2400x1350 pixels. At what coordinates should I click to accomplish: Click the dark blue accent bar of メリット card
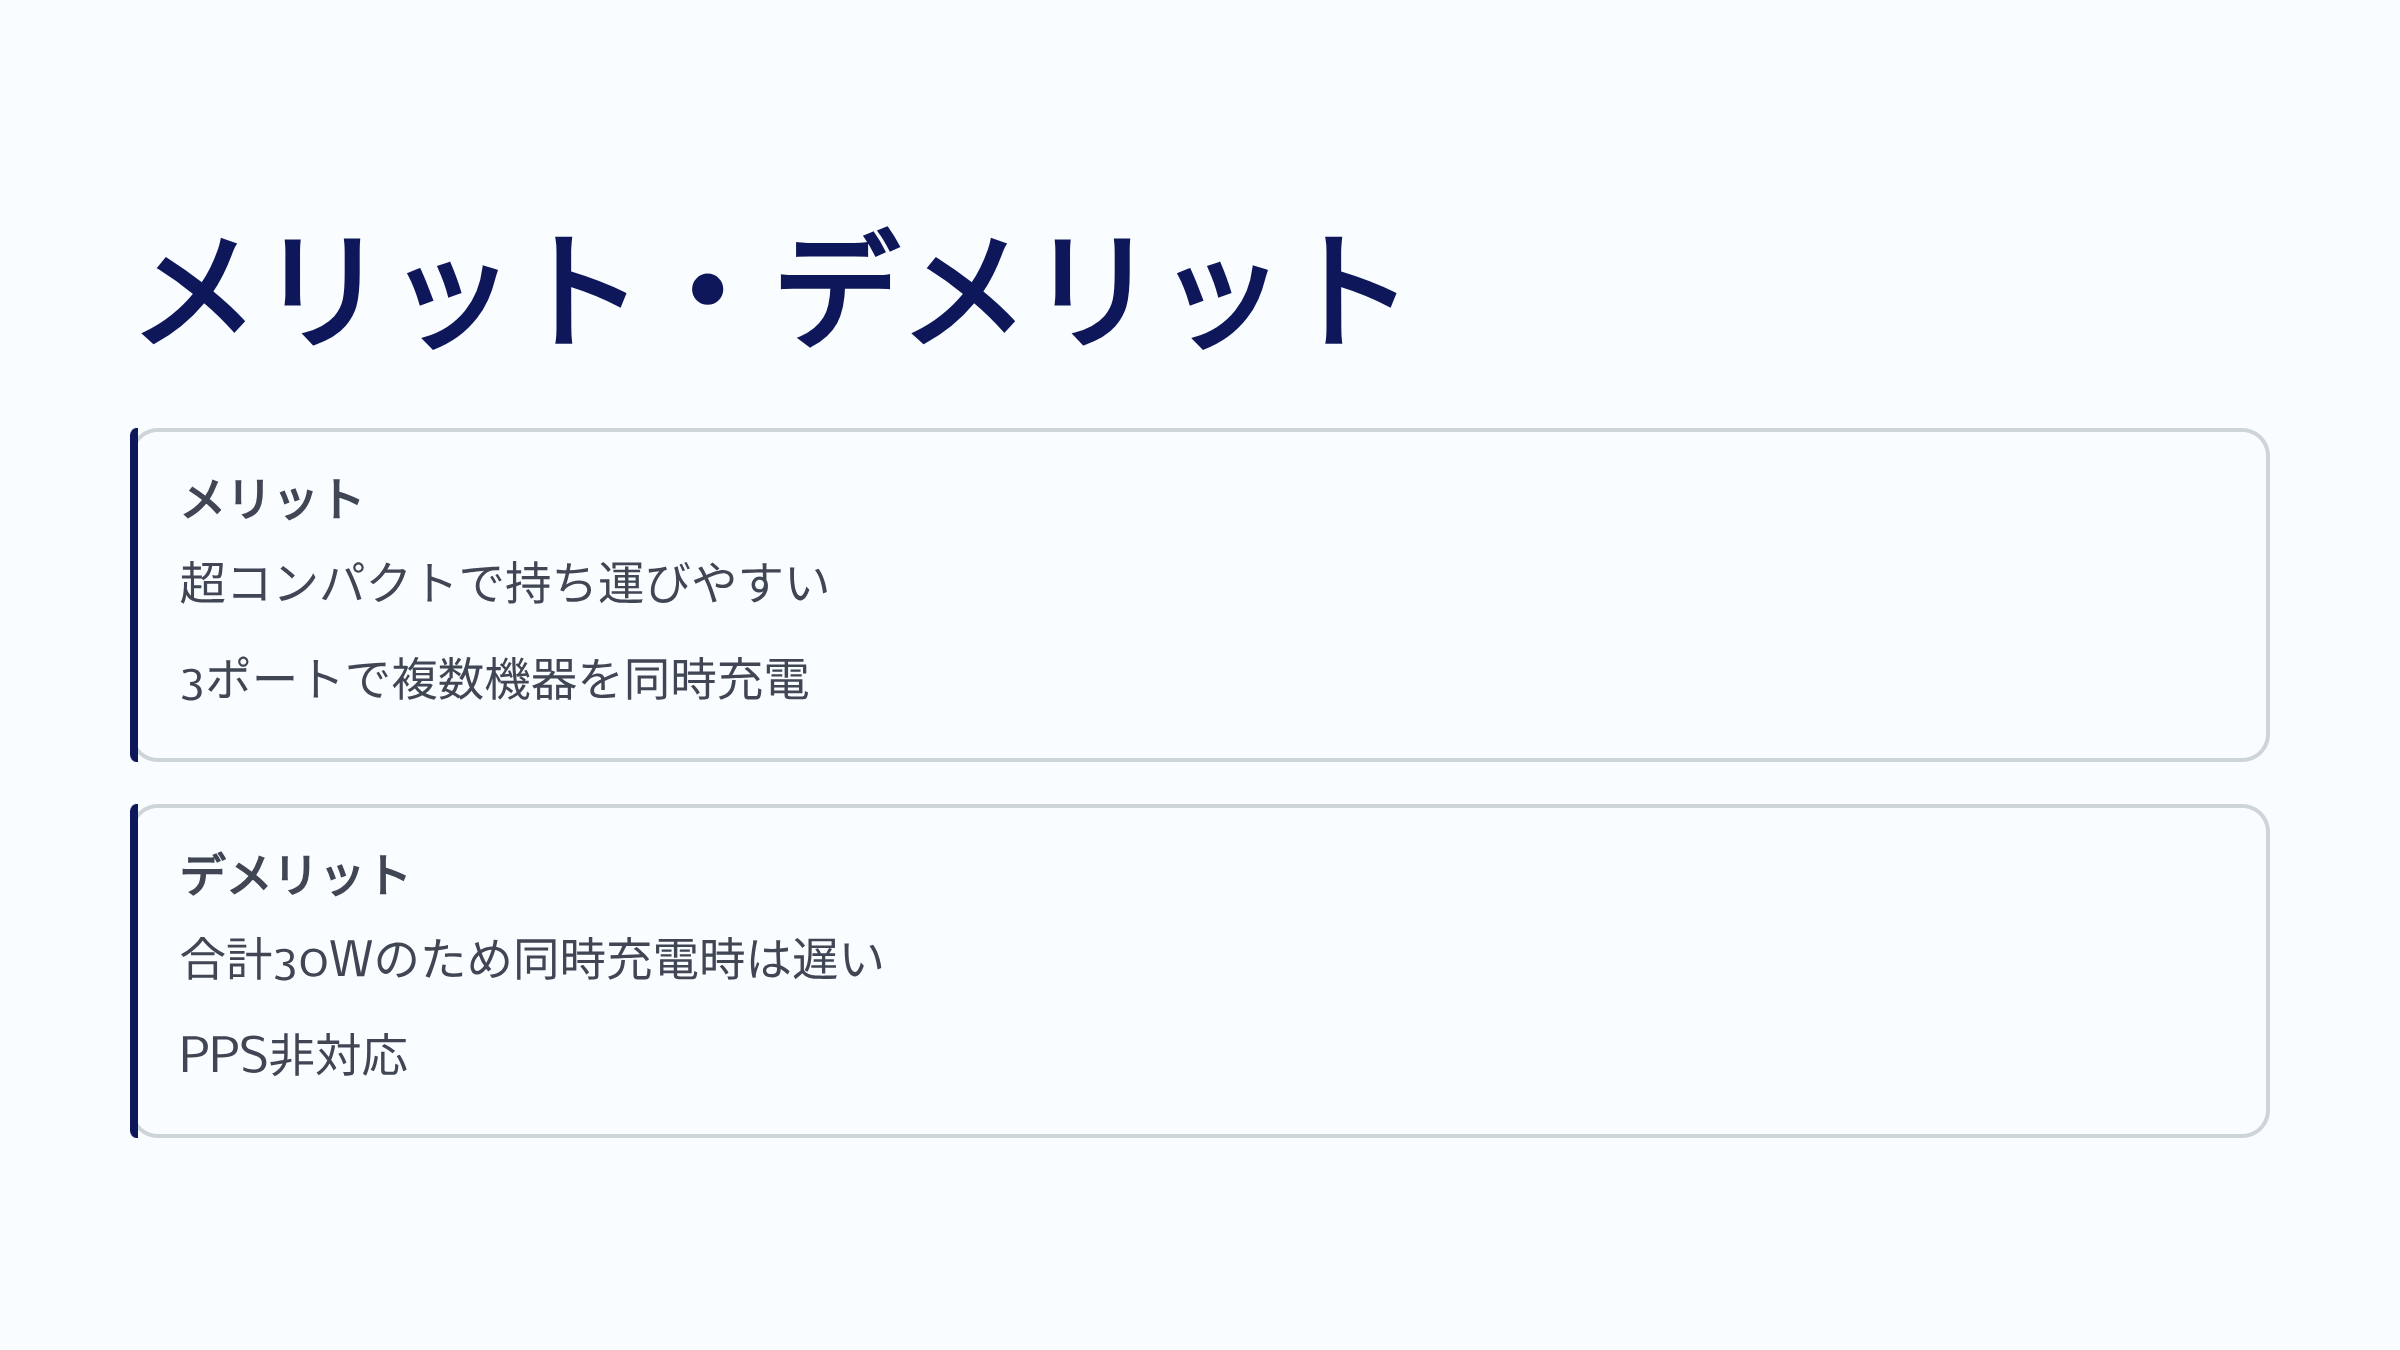(134, 595)
